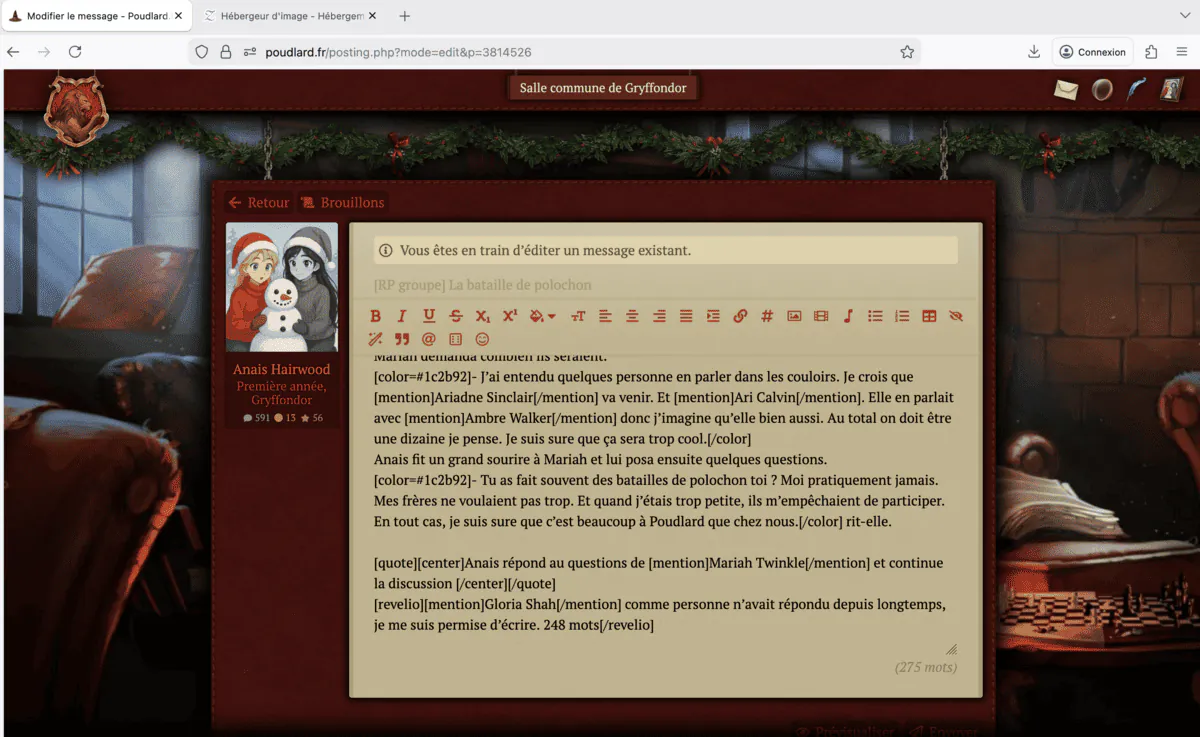The image size is (1200, 737).
Task: Apply subscript formatting
Action: (483, 316)
